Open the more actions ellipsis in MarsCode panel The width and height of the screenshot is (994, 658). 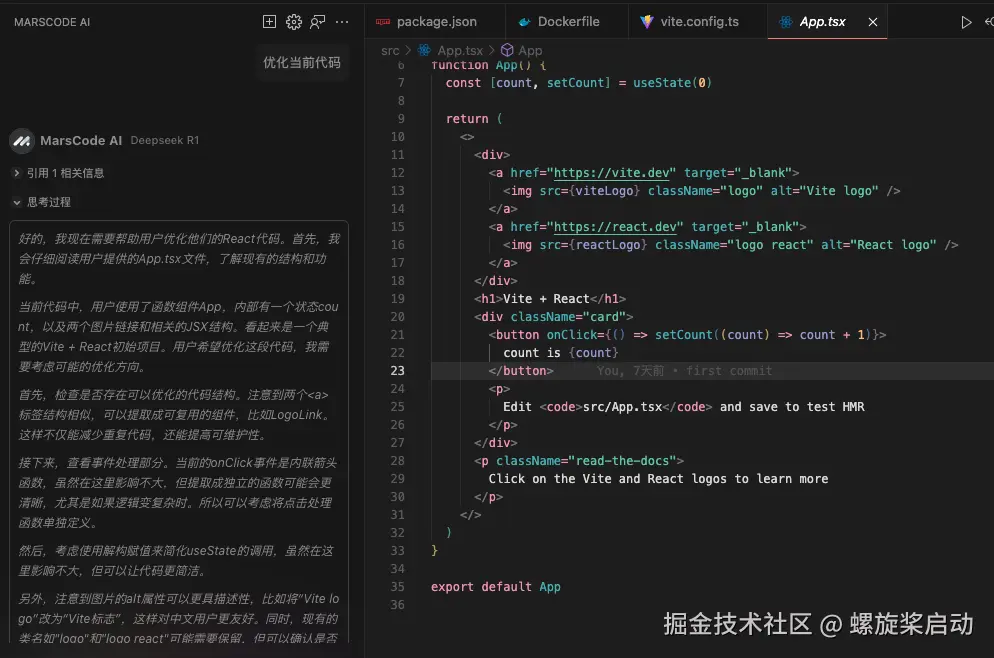click(x=341, y=21)
